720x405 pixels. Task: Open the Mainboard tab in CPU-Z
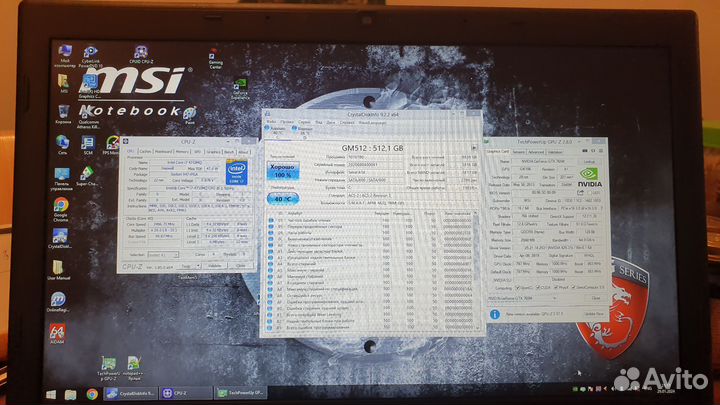point(163,152)
